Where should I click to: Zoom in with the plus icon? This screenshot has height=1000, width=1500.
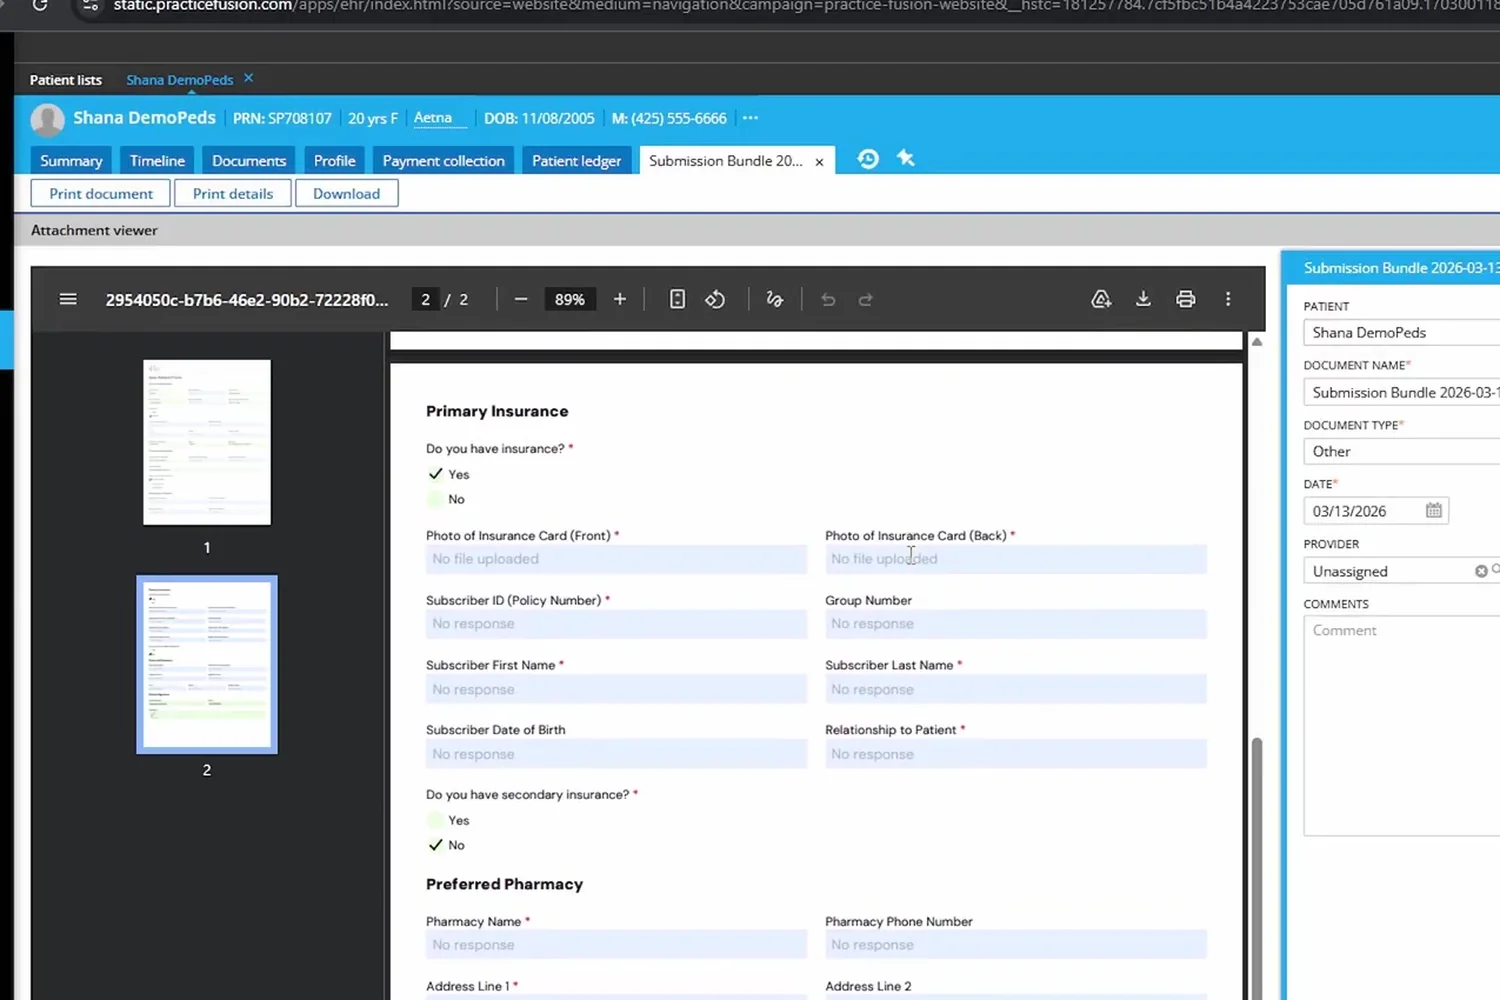click(x=620, y=299)
